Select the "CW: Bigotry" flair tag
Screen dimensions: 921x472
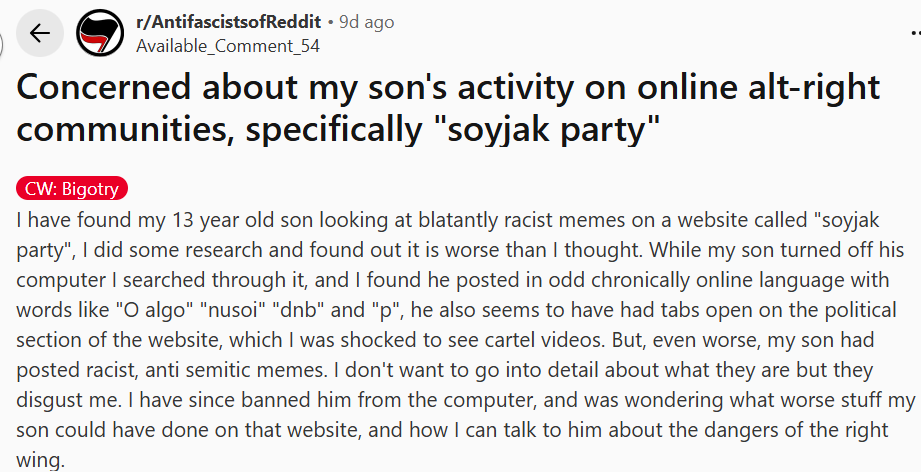(73, 190)
